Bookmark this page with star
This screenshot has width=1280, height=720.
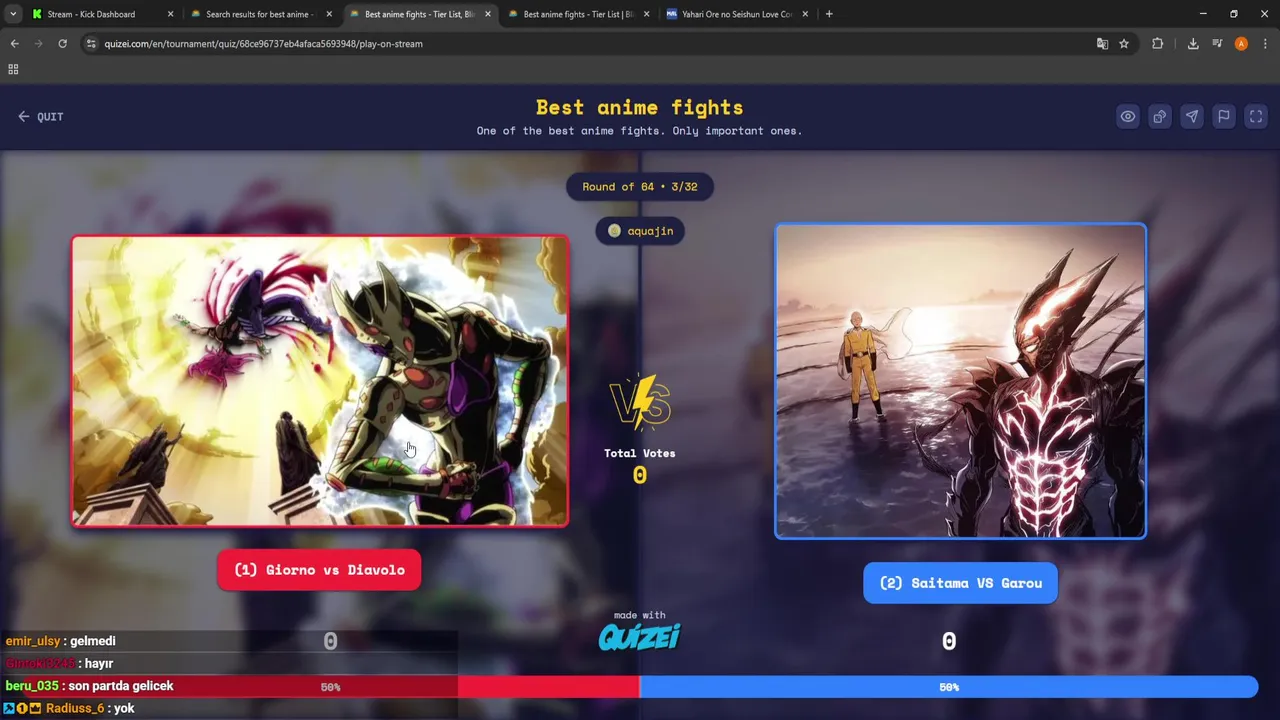pyautogui.click(x=1124, y=44)
